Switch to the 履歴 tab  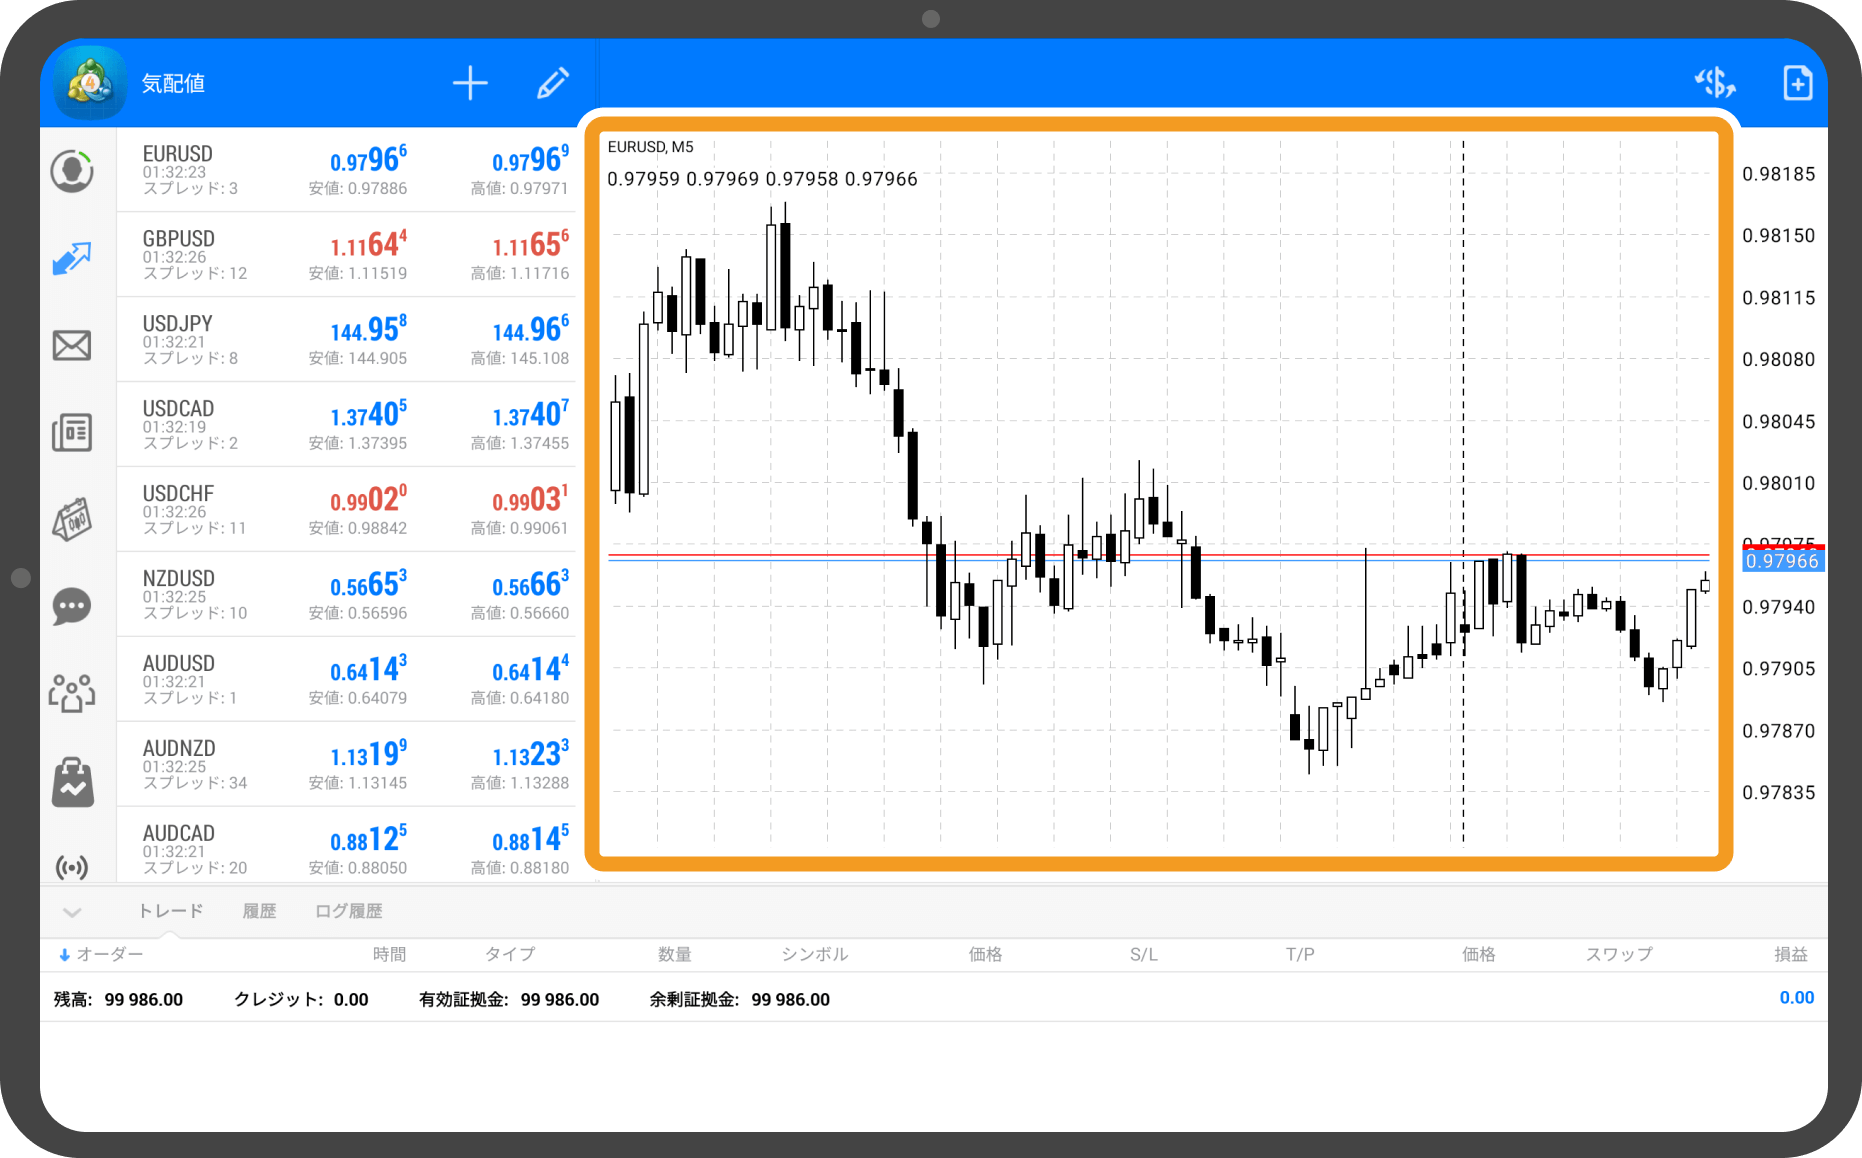259,911
